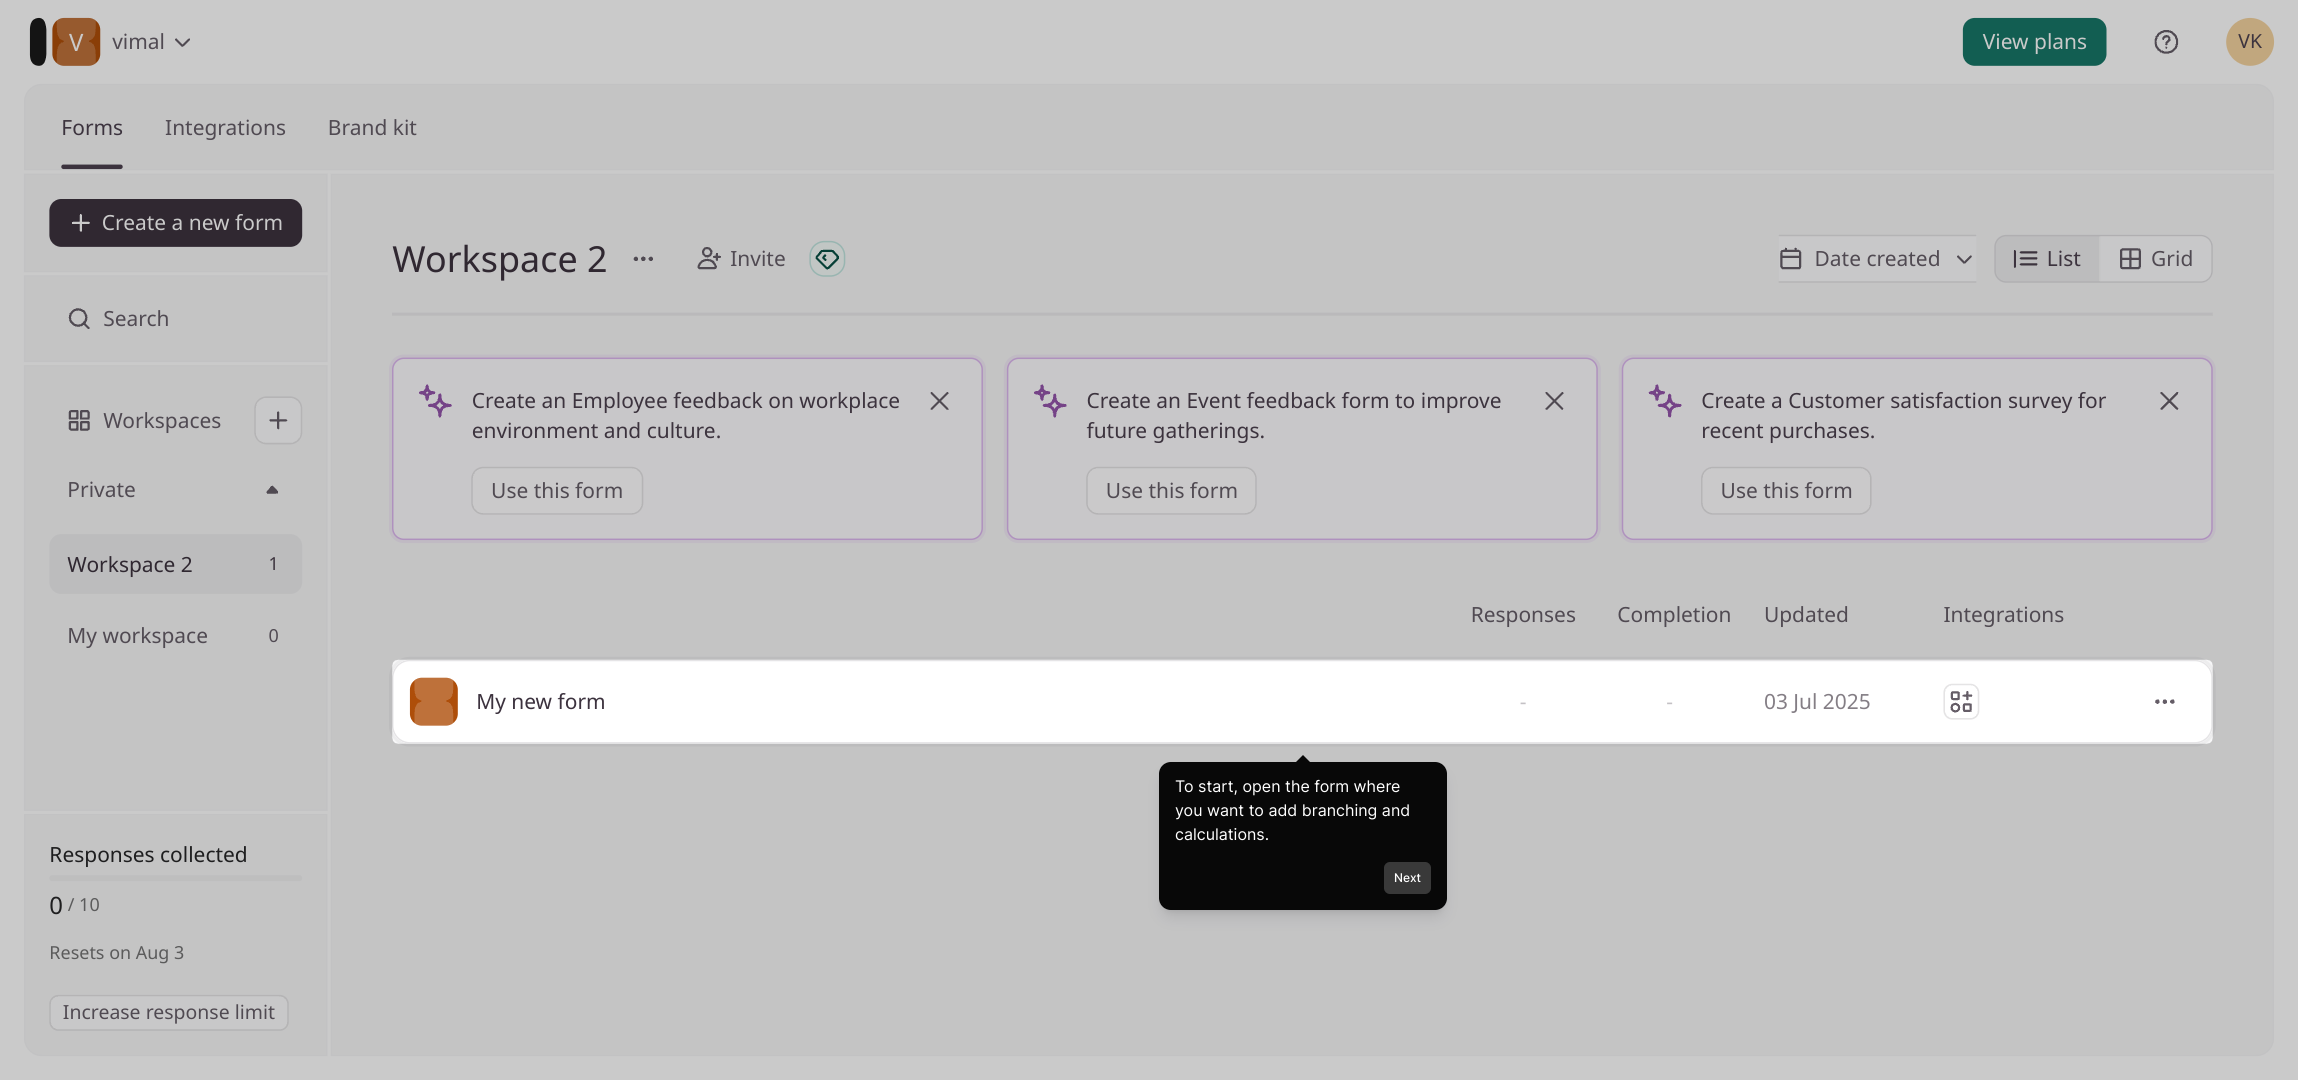Collapse the Private workspaces section
Image resolution: width=2298 pixels, height=1080 pixels.
coord(272,490)
